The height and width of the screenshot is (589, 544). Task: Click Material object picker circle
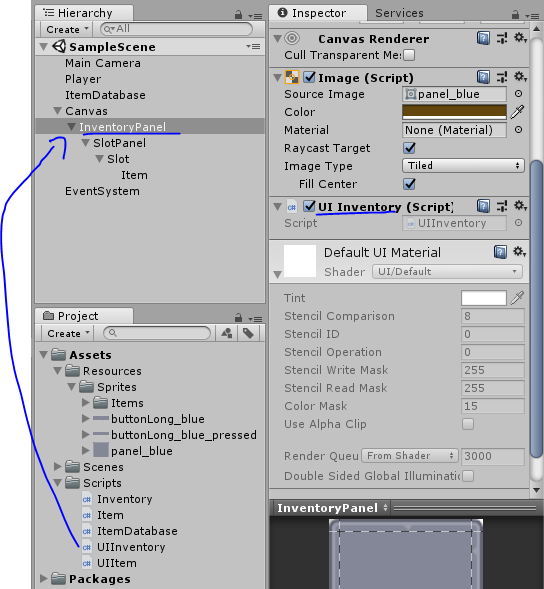pos(518,130)
